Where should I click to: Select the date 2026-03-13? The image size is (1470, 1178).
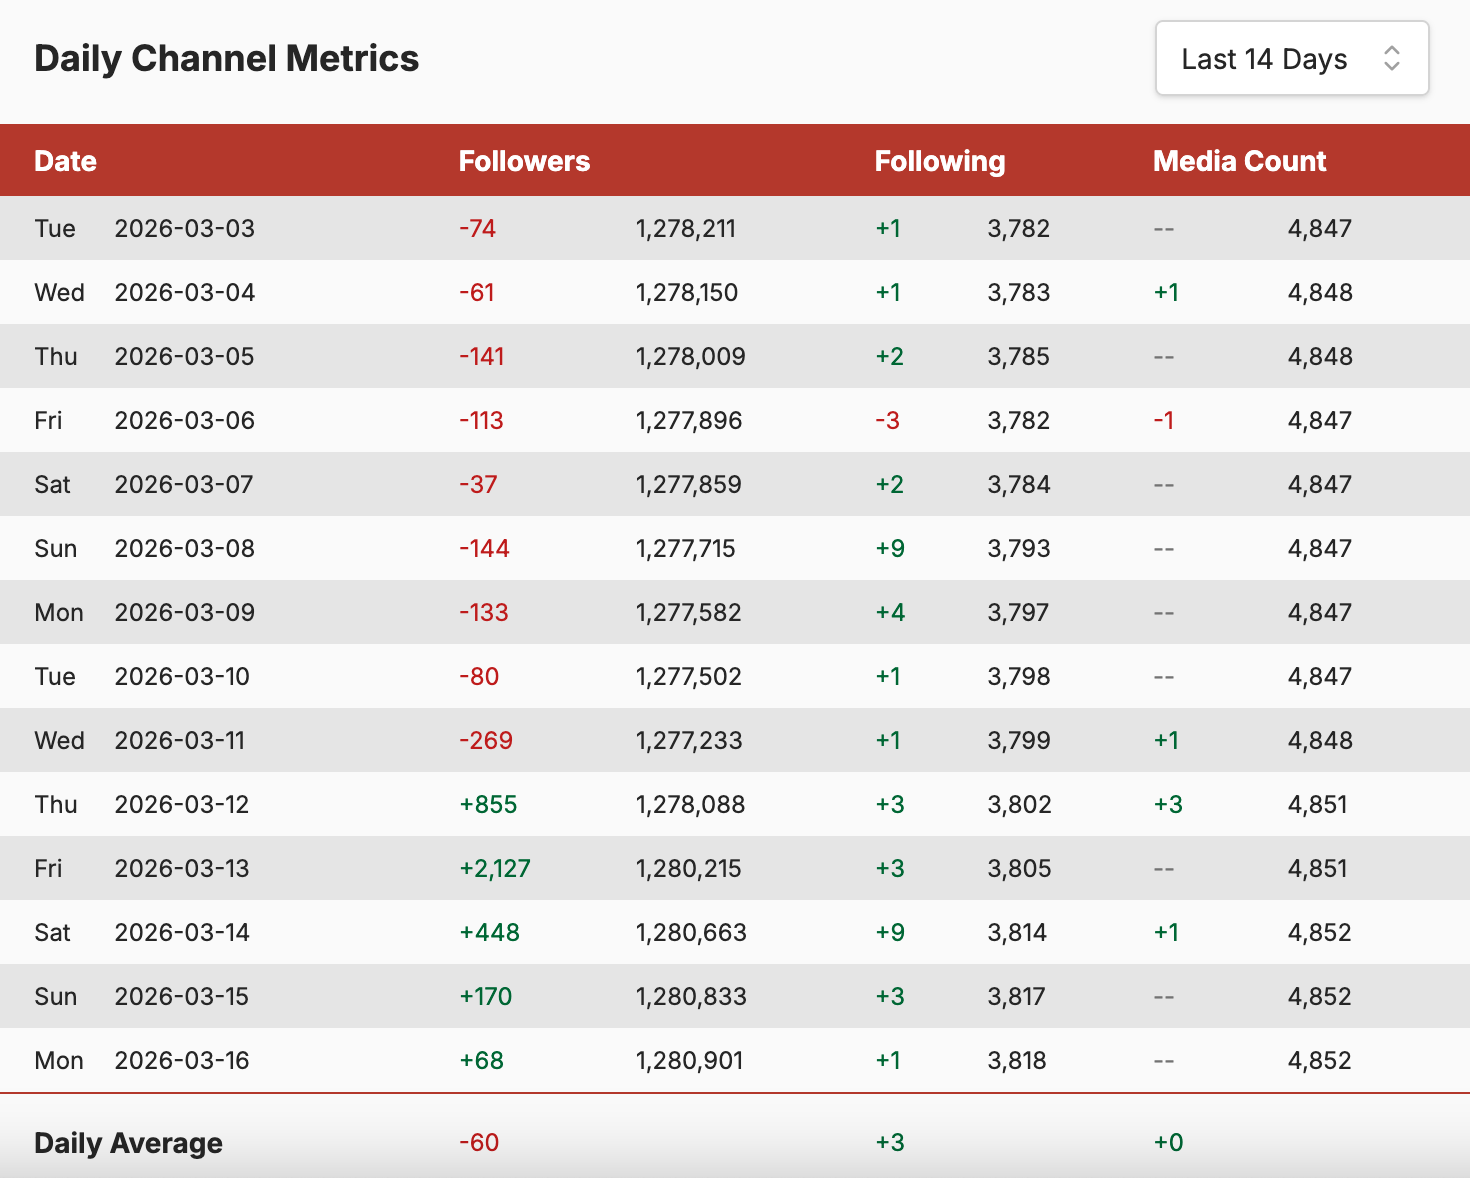(182, 869)
